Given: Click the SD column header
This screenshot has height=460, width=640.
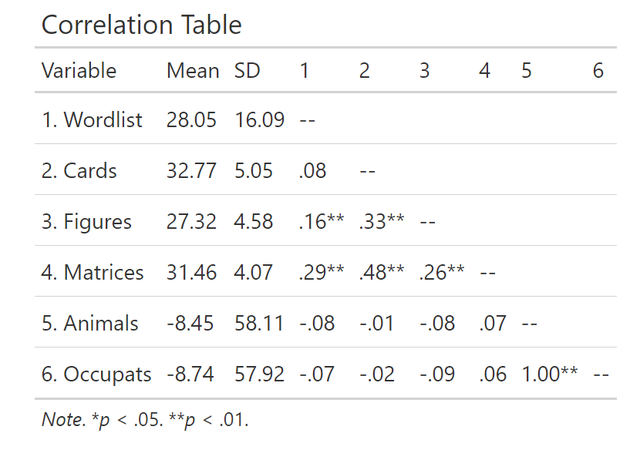Looking at the screenshot, I should click(246, 71).
